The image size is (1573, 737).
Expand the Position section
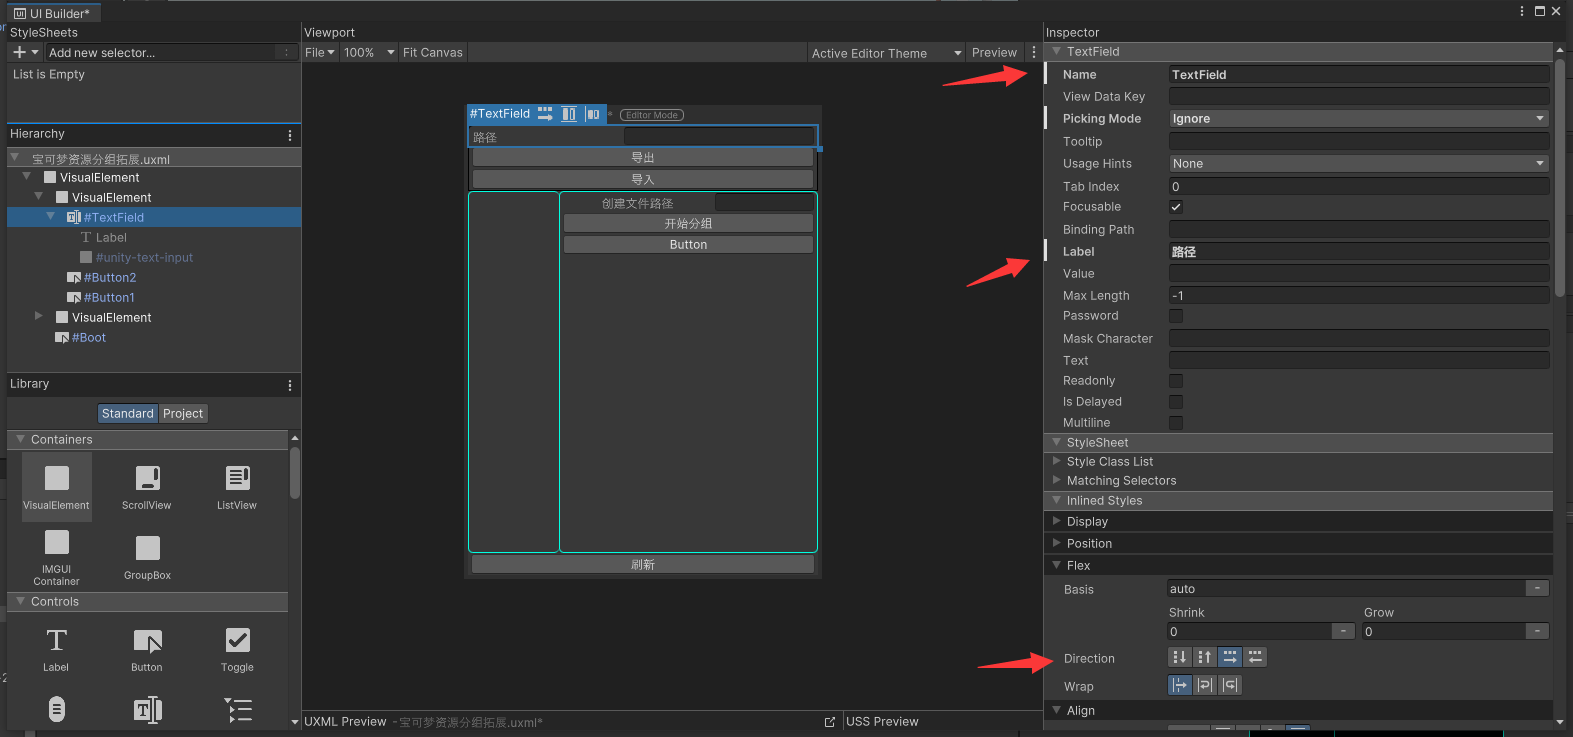coord(1057,543)
